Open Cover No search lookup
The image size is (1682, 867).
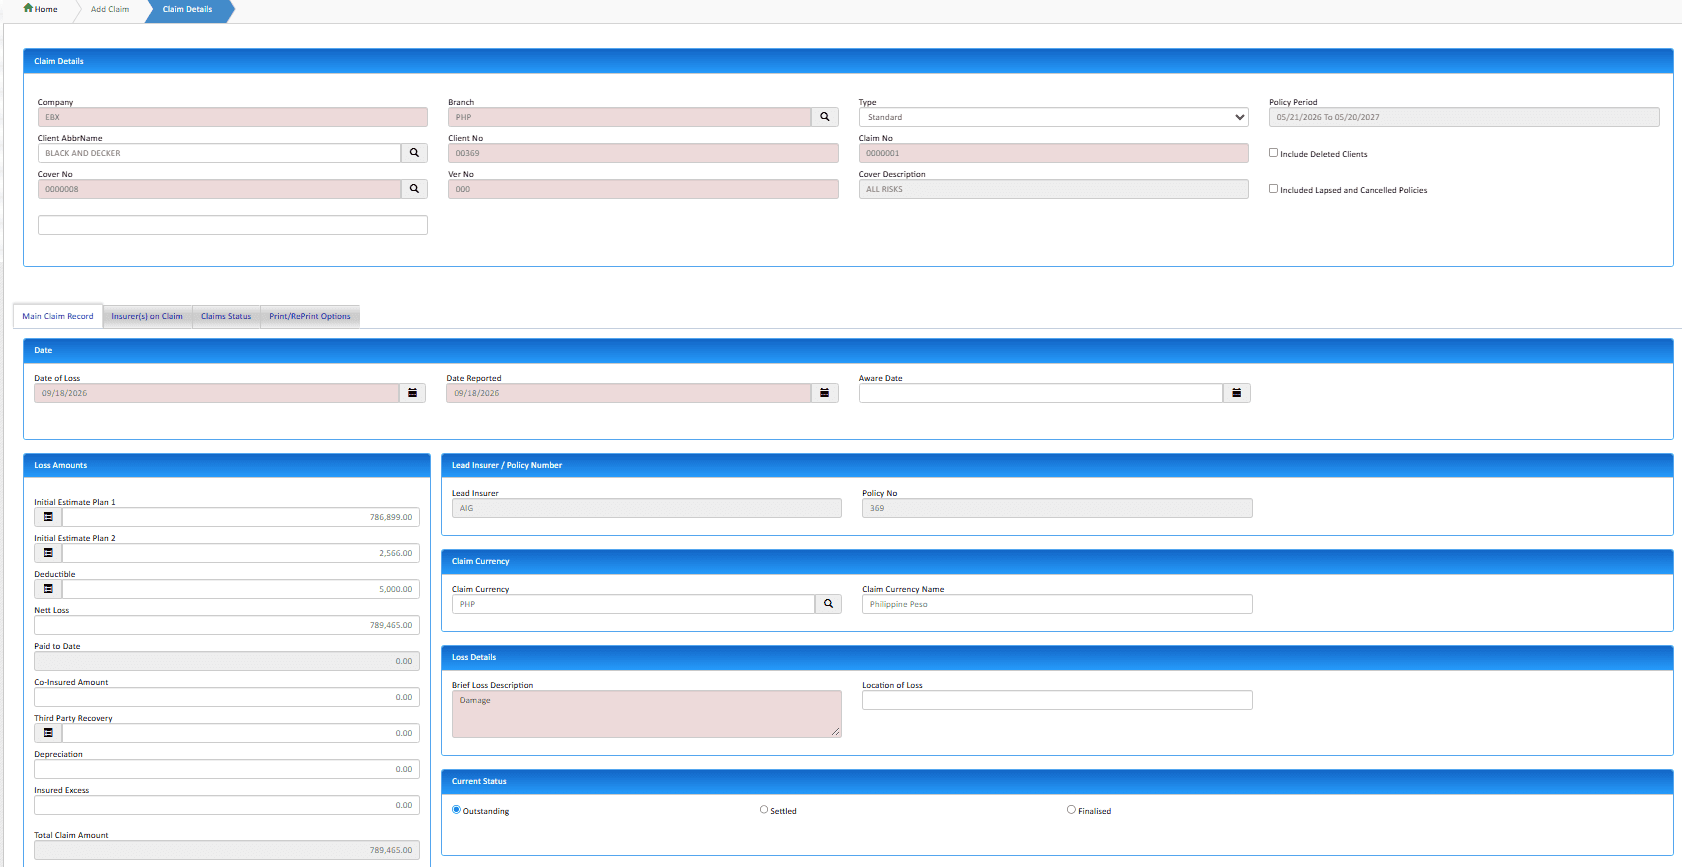(x=414, y=189)
